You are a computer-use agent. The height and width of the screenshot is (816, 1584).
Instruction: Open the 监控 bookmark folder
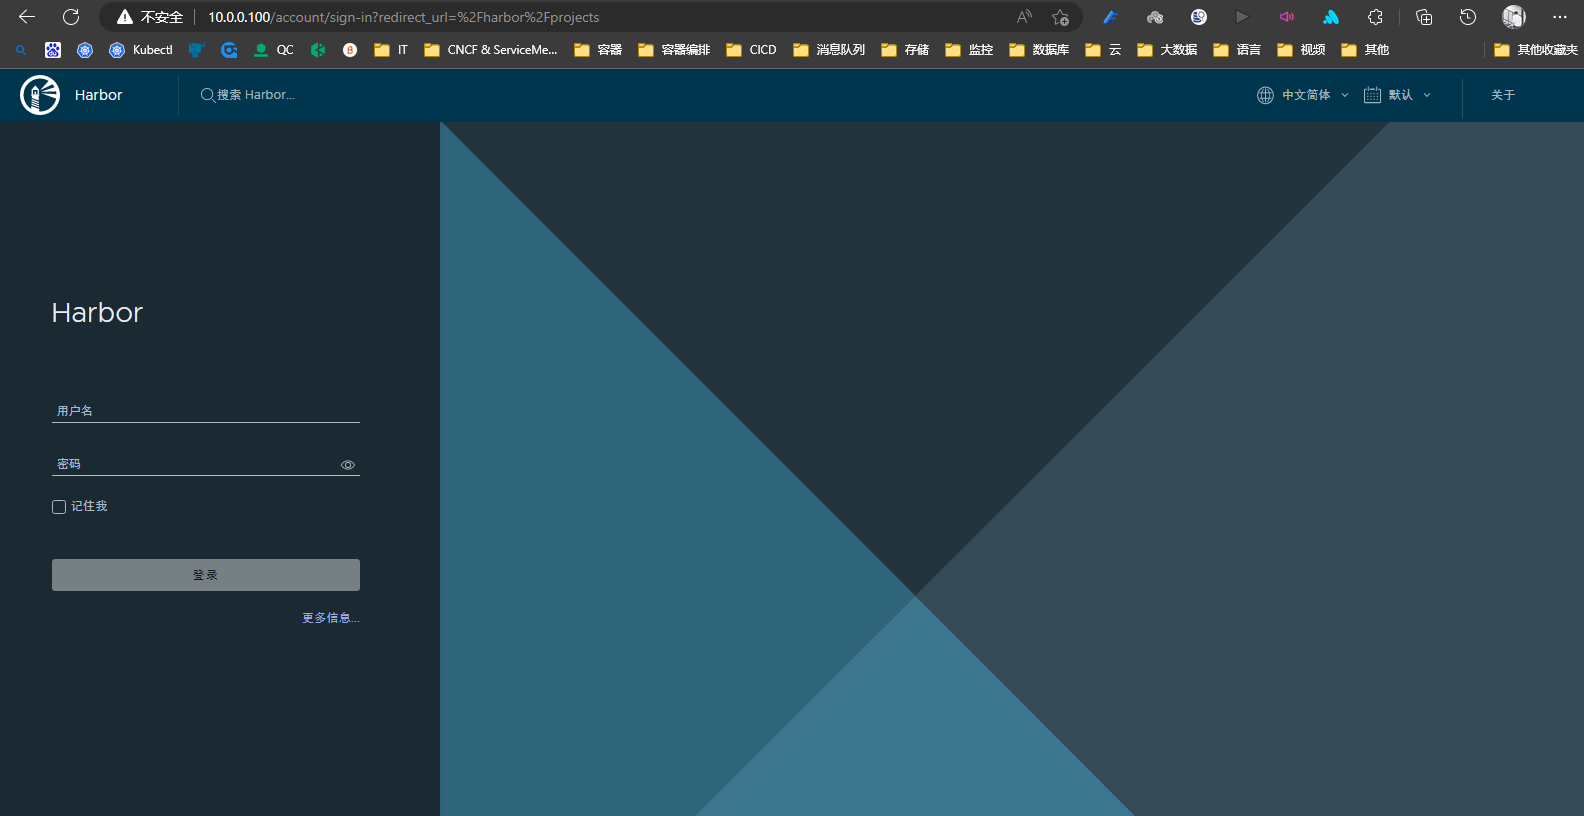coord(969,50)
